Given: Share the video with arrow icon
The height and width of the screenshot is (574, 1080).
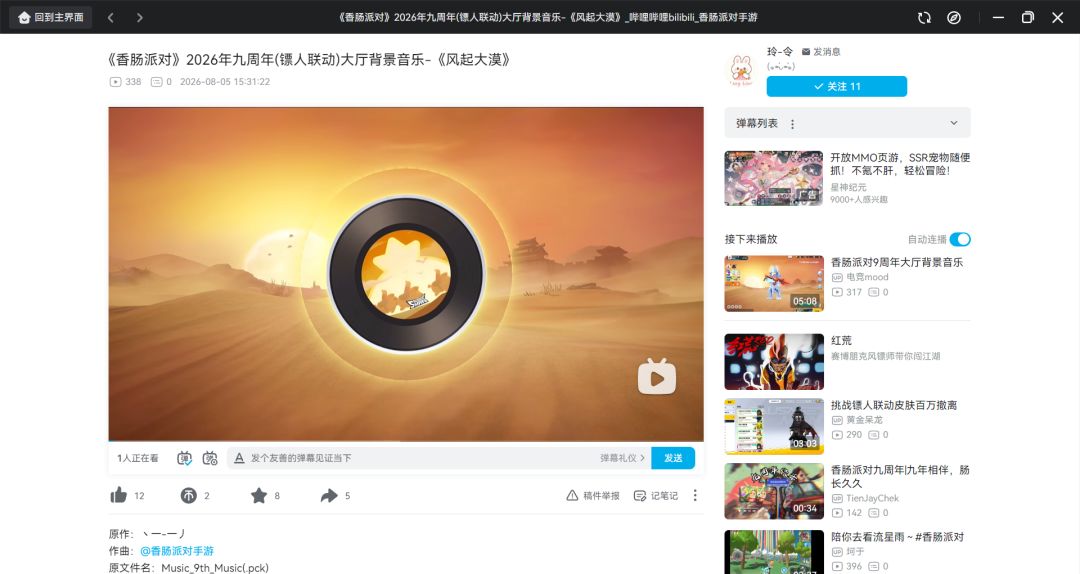Looking at the screenshot, I should (x=329, y=495).
